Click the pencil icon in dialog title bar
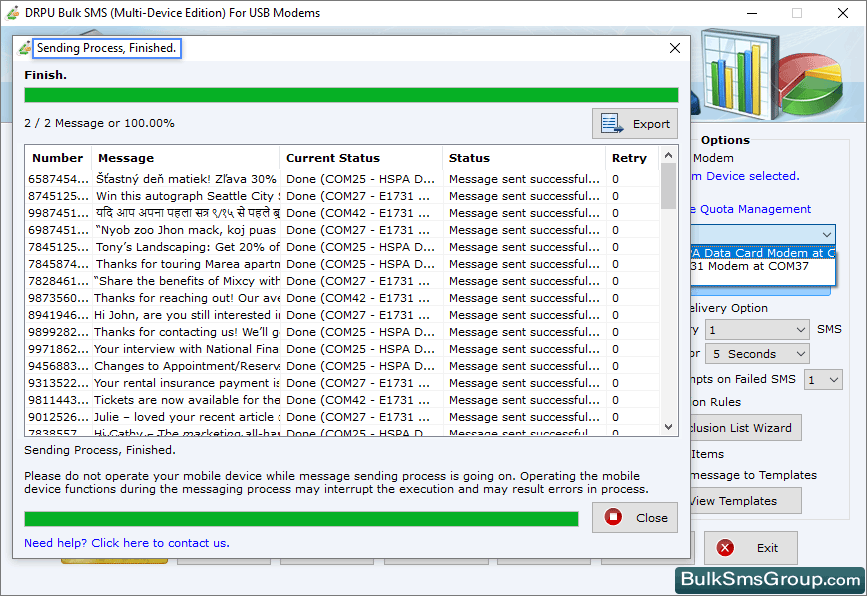 click(24, 48)
